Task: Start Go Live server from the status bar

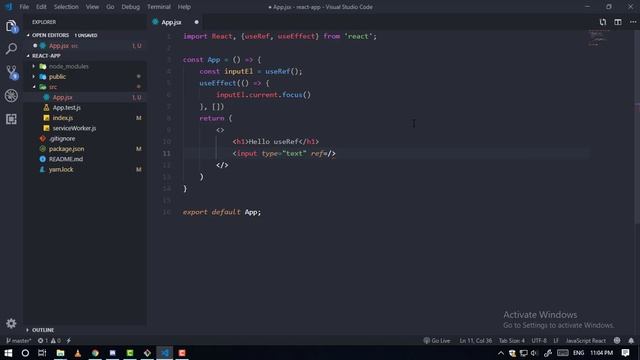Action: (437, 340)
